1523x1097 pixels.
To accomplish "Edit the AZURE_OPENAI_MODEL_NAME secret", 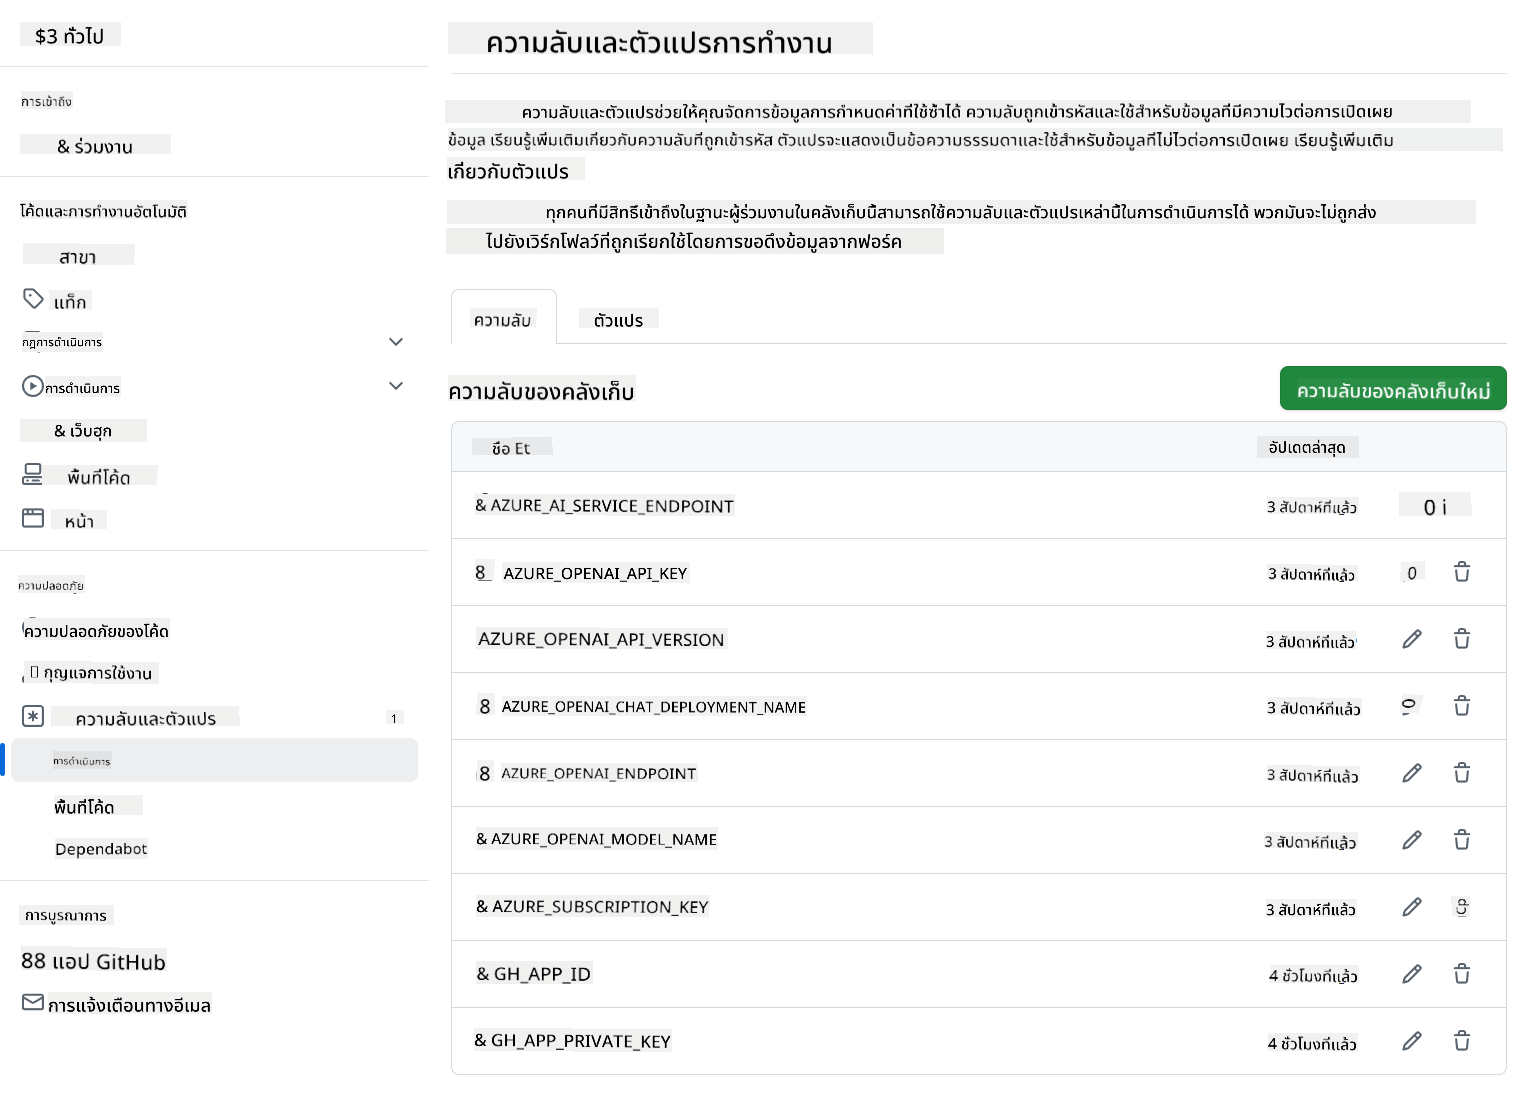I will [x=1412, y=840].
